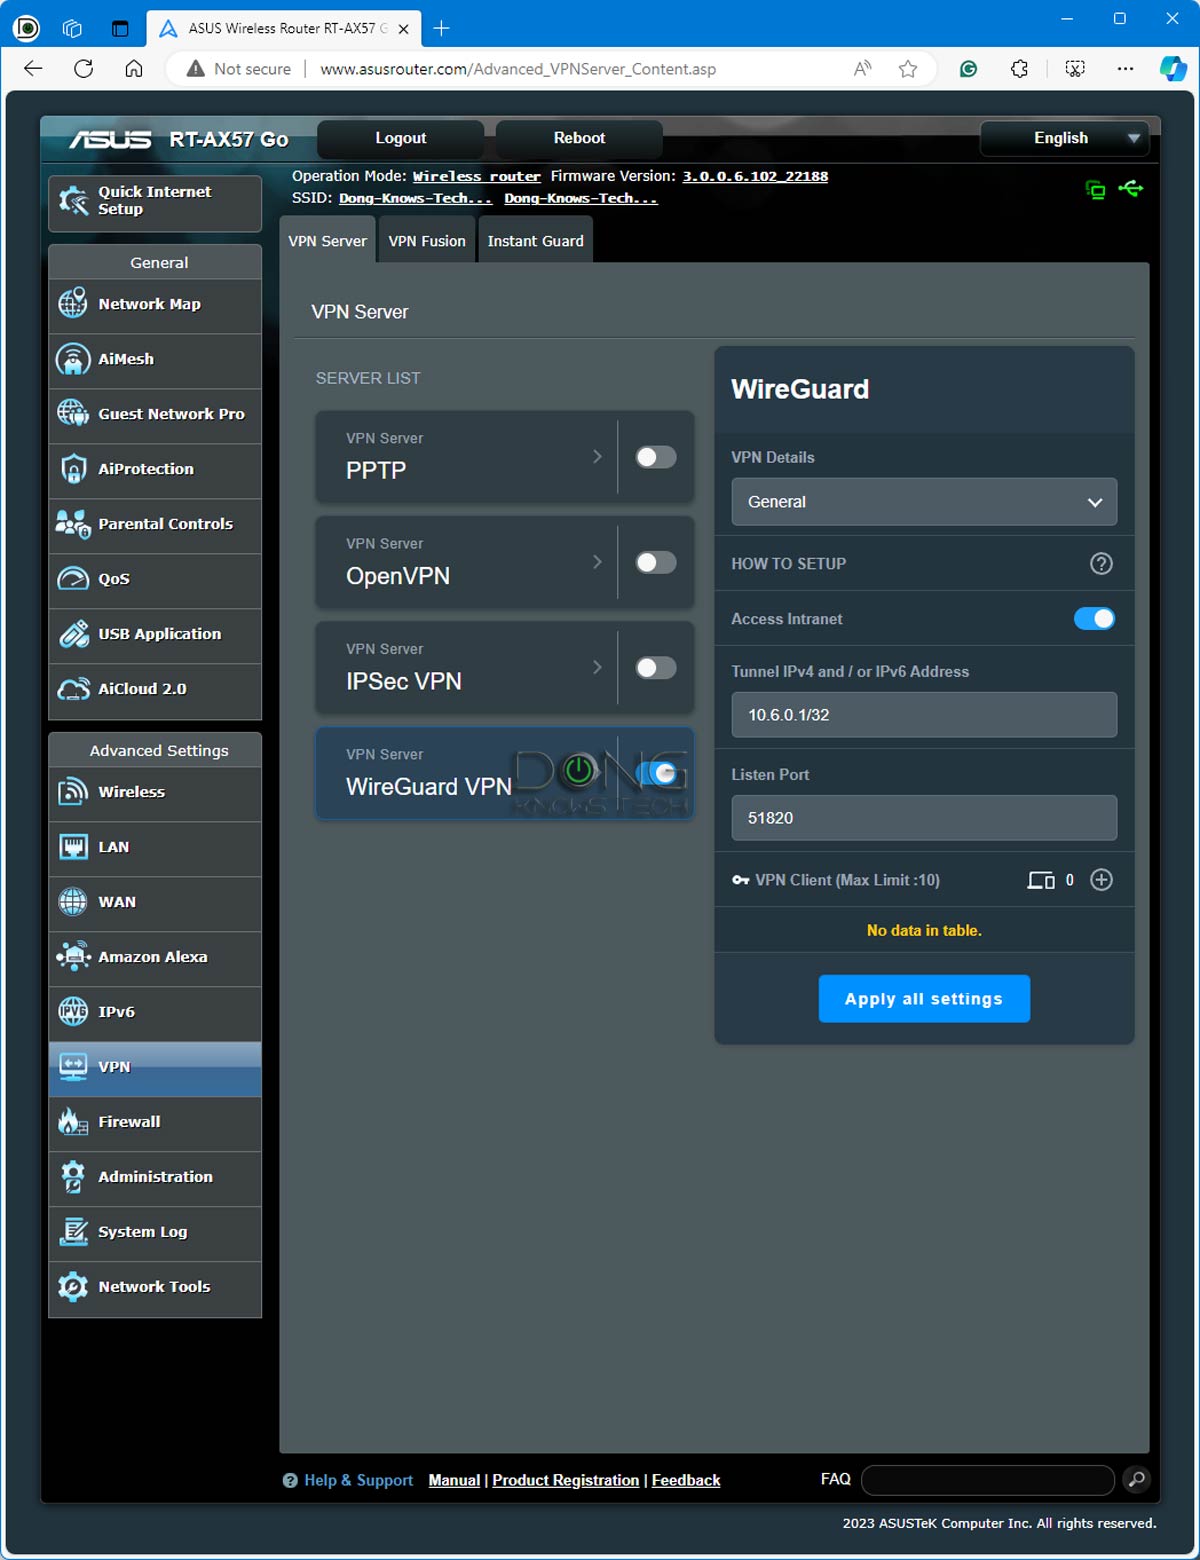Open WAN settings
This screenshot has width=1200, height=1560.
pyautogui.click(x=155, y=902)
